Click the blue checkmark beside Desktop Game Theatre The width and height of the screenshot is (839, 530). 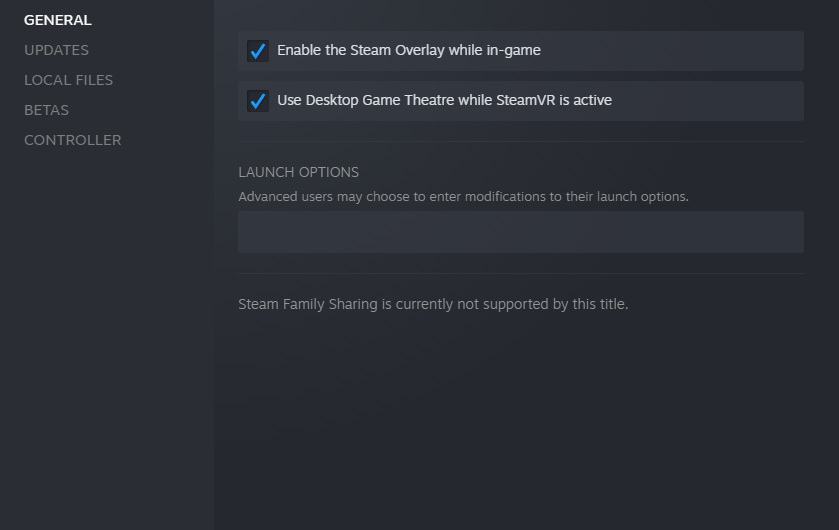click(258, 101)
